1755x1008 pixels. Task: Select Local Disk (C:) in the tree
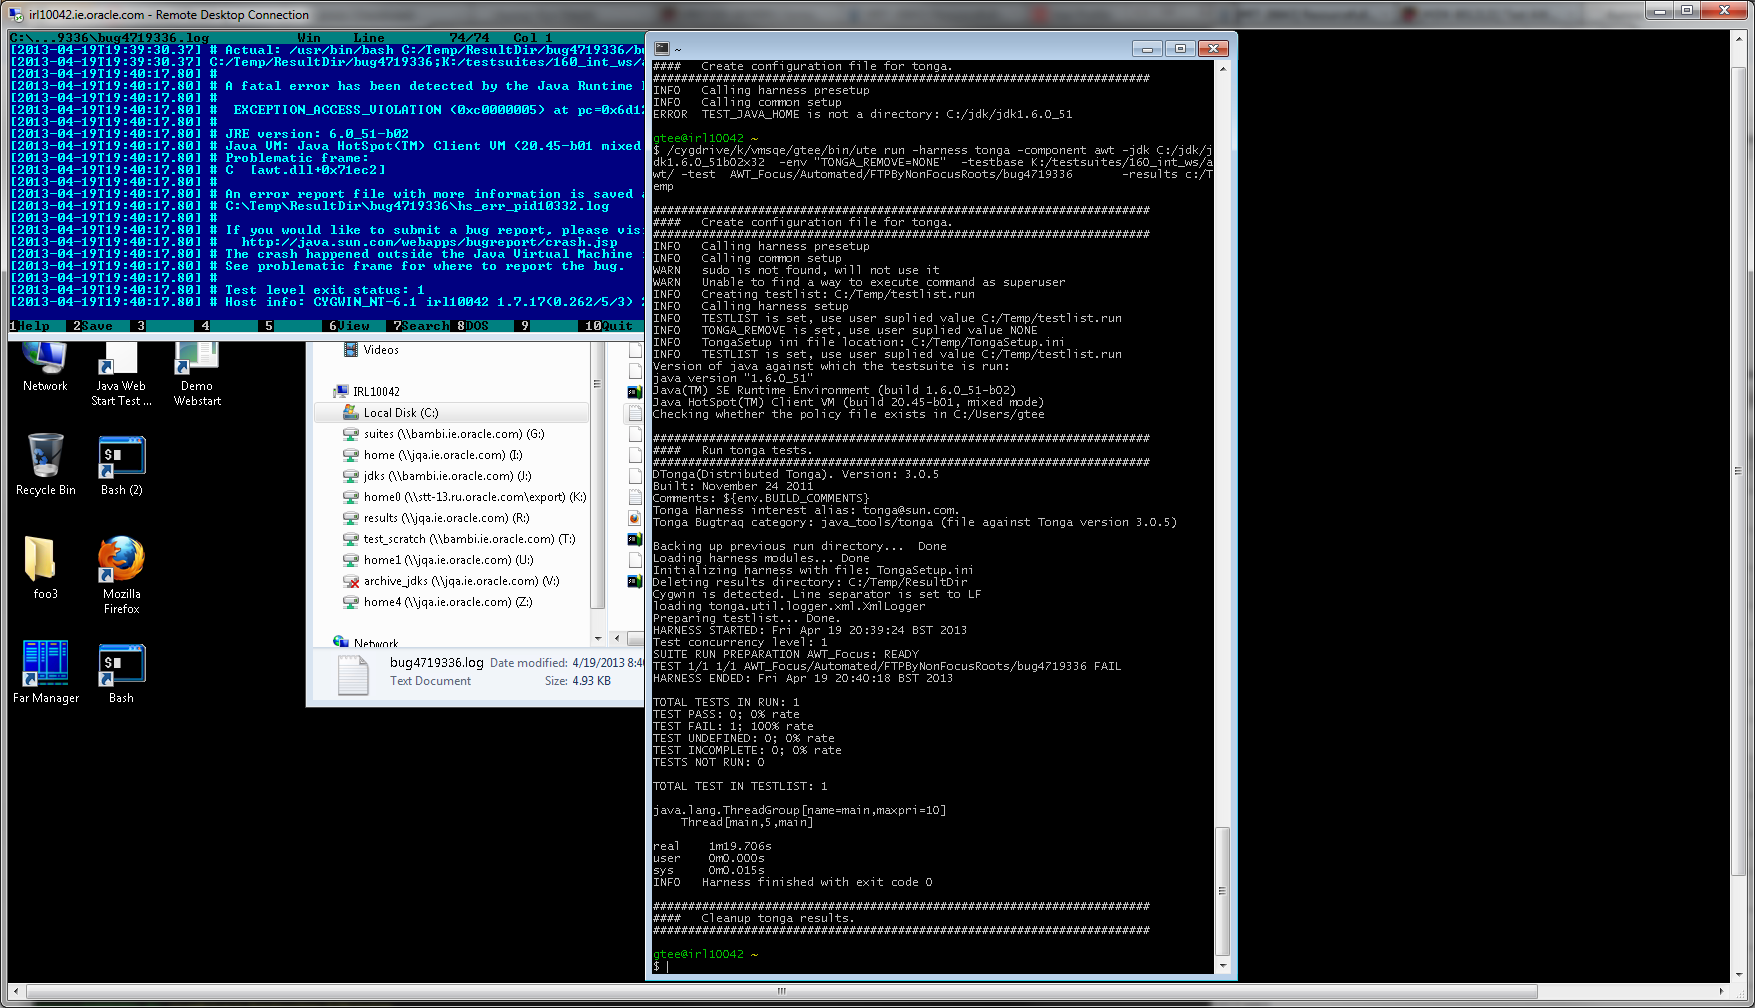[400, 413]
